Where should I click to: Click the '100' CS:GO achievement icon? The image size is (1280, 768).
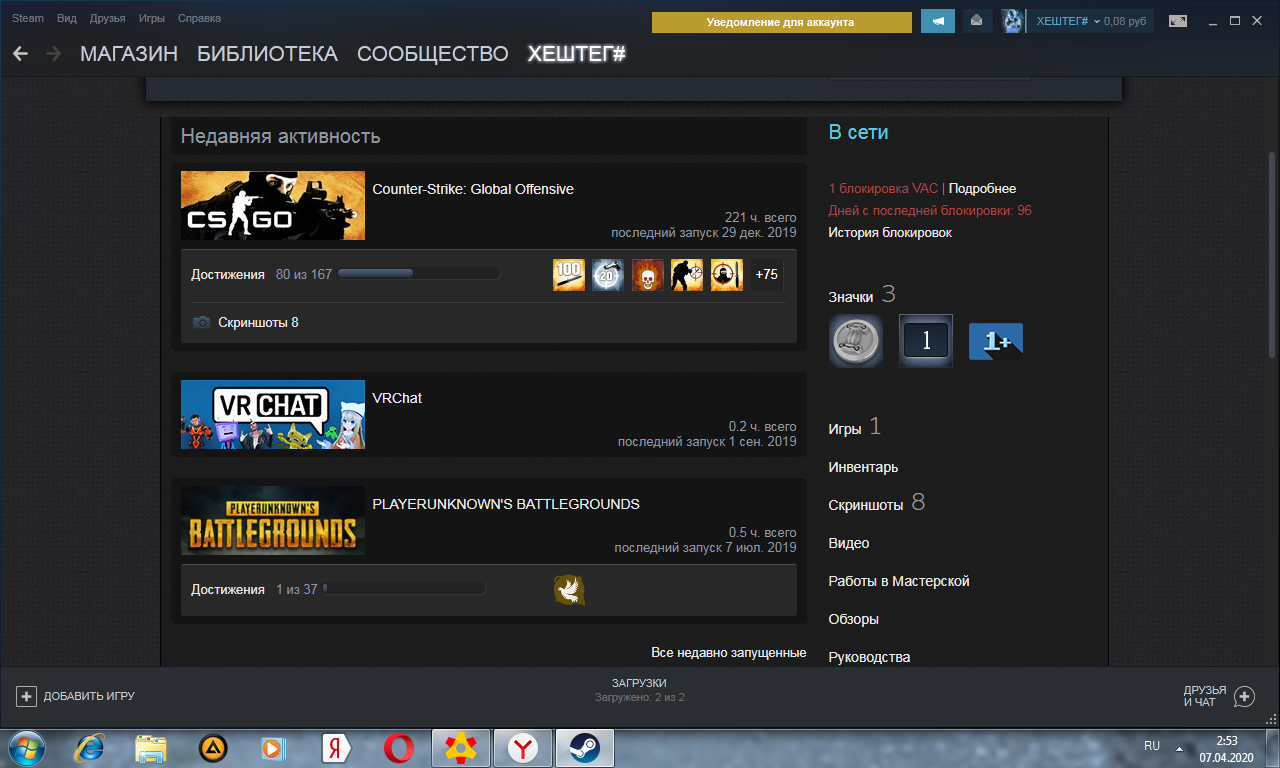[x=569, y=275]
